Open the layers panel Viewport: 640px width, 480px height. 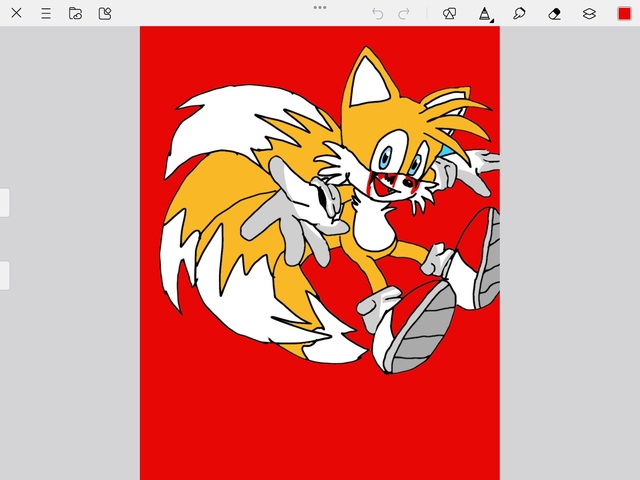589,13
